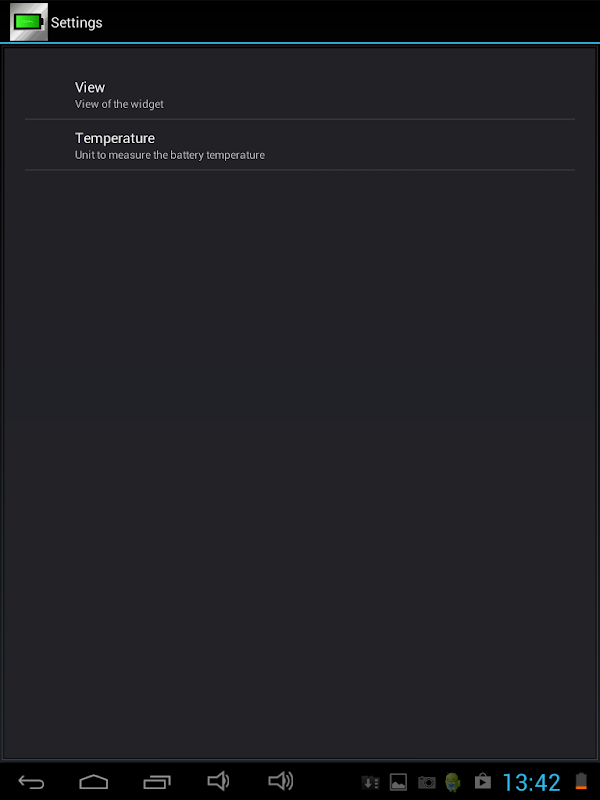Viewport: 600px width, 800px height.
Task: Tap the picture notification icon
Action: [x=398, y=782]
